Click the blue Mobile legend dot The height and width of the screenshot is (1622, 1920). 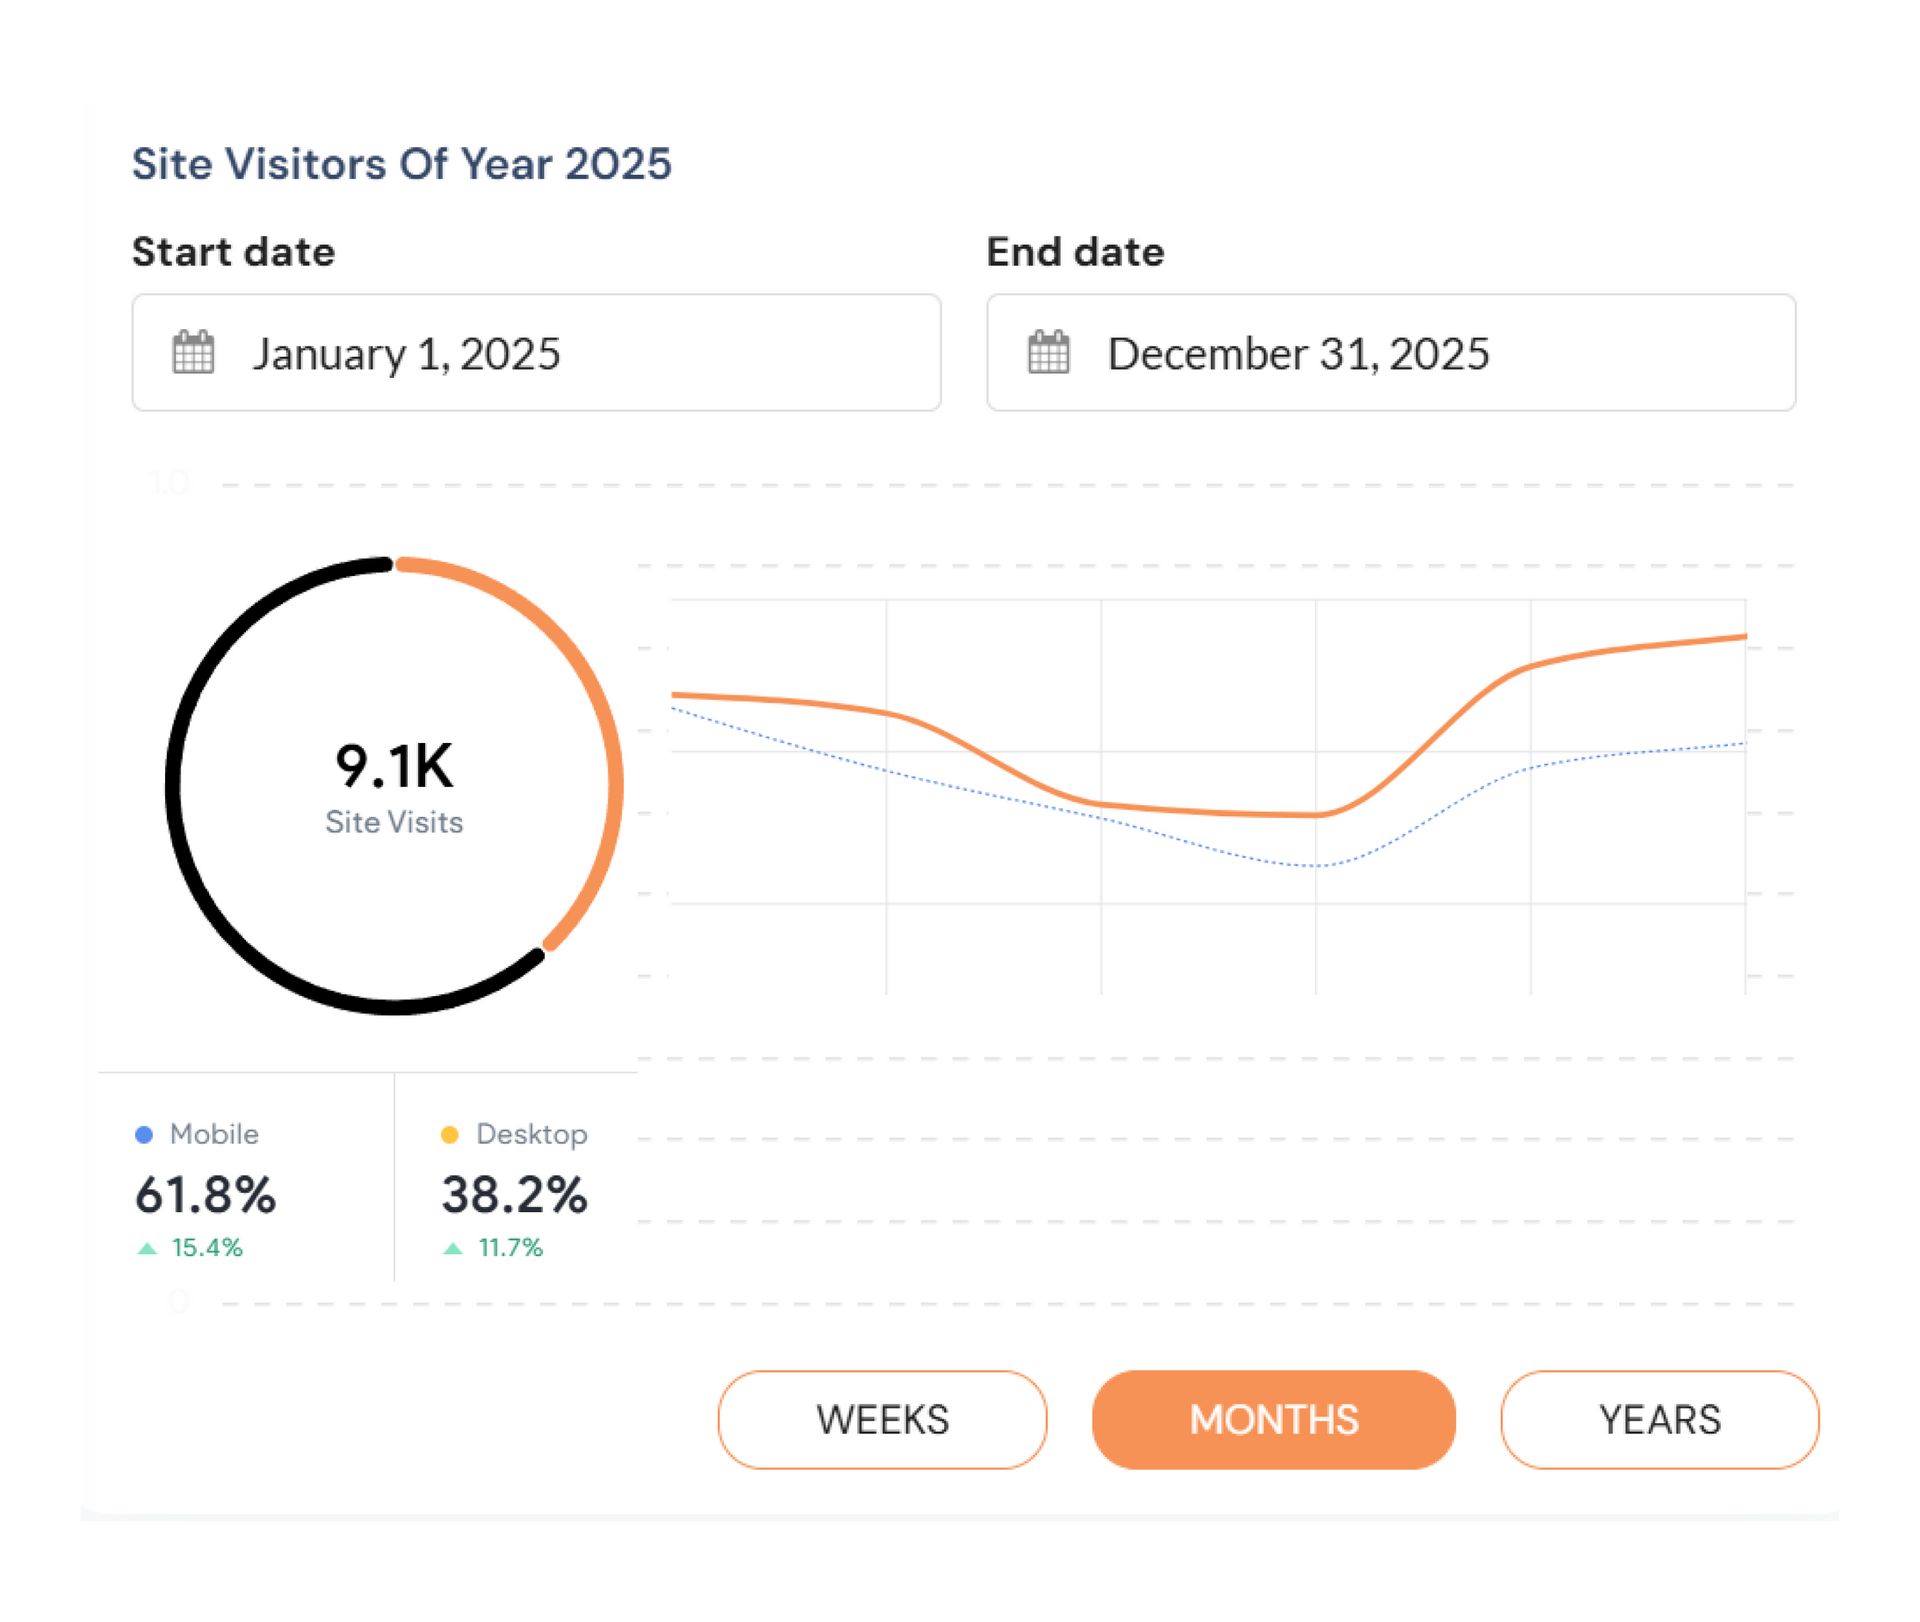143,1134
